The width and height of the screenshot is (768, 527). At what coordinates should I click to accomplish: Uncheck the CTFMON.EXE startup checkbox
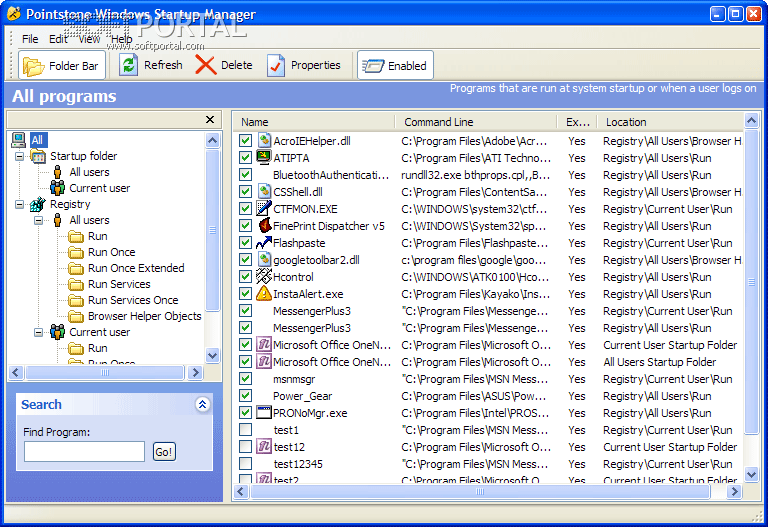point(245,209)
